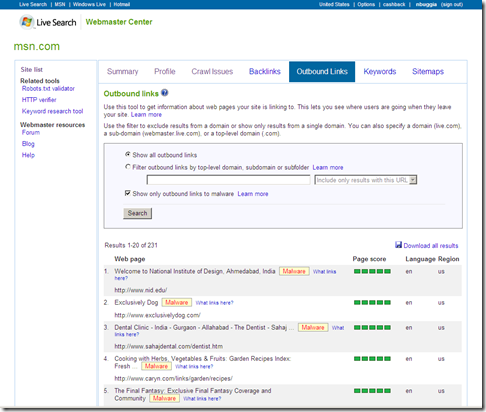Click the Malware badge for Final Fantasy
Screen dimensions: 486x412
click(x=164, y=398)
